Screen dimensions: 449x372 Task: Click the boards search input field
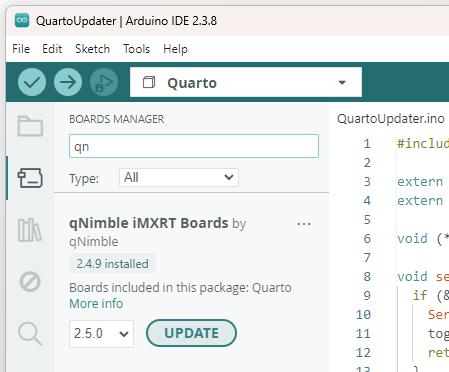coord(194,146)
